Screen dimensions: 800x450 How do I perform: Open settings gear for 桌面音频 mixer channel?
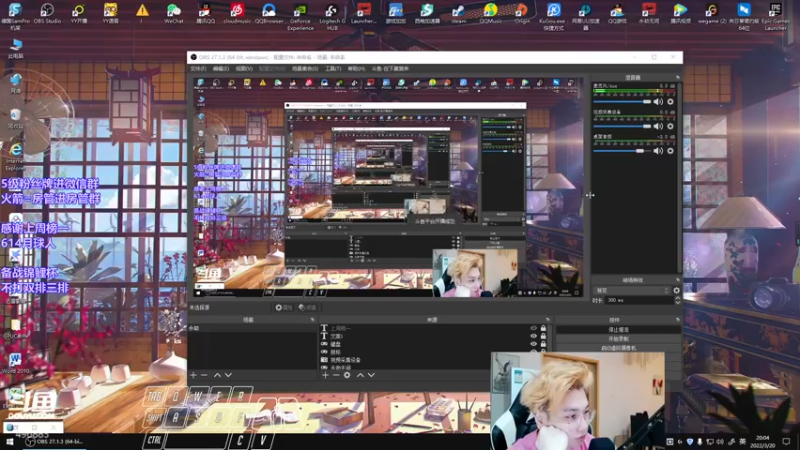[670, 151]
